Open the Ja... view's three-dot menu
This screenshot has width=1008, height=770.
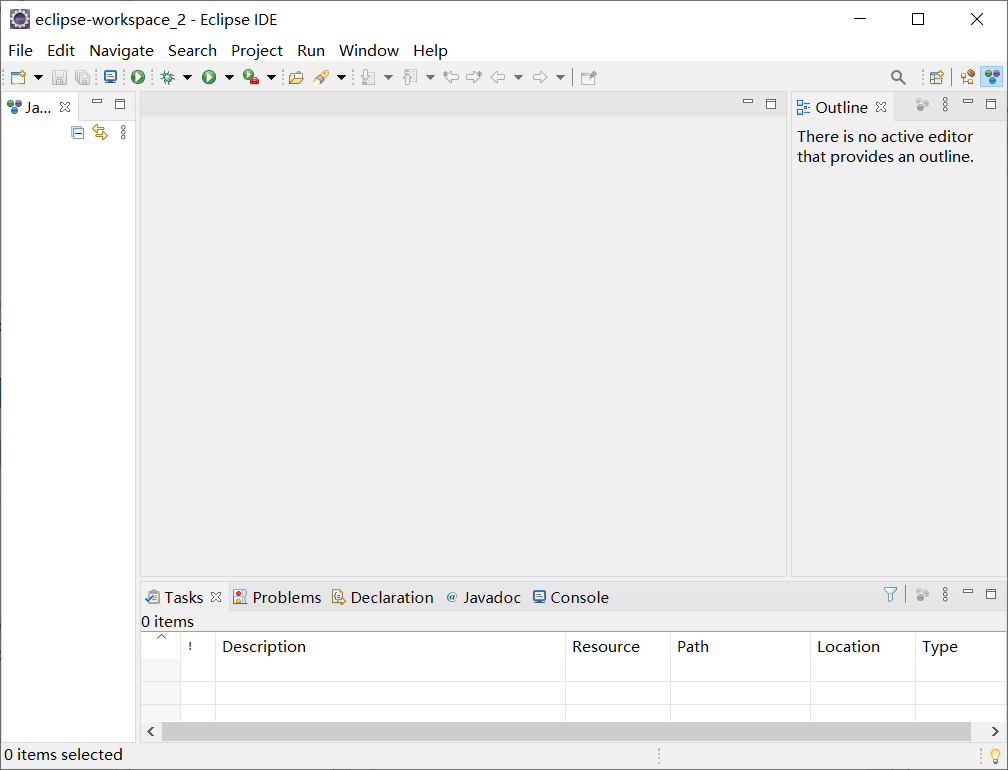click(x=123, y=132)
